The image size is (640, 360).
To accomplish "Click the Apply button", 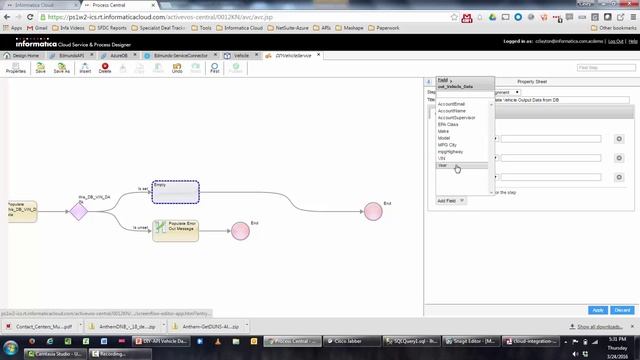I will coord(598,310).
